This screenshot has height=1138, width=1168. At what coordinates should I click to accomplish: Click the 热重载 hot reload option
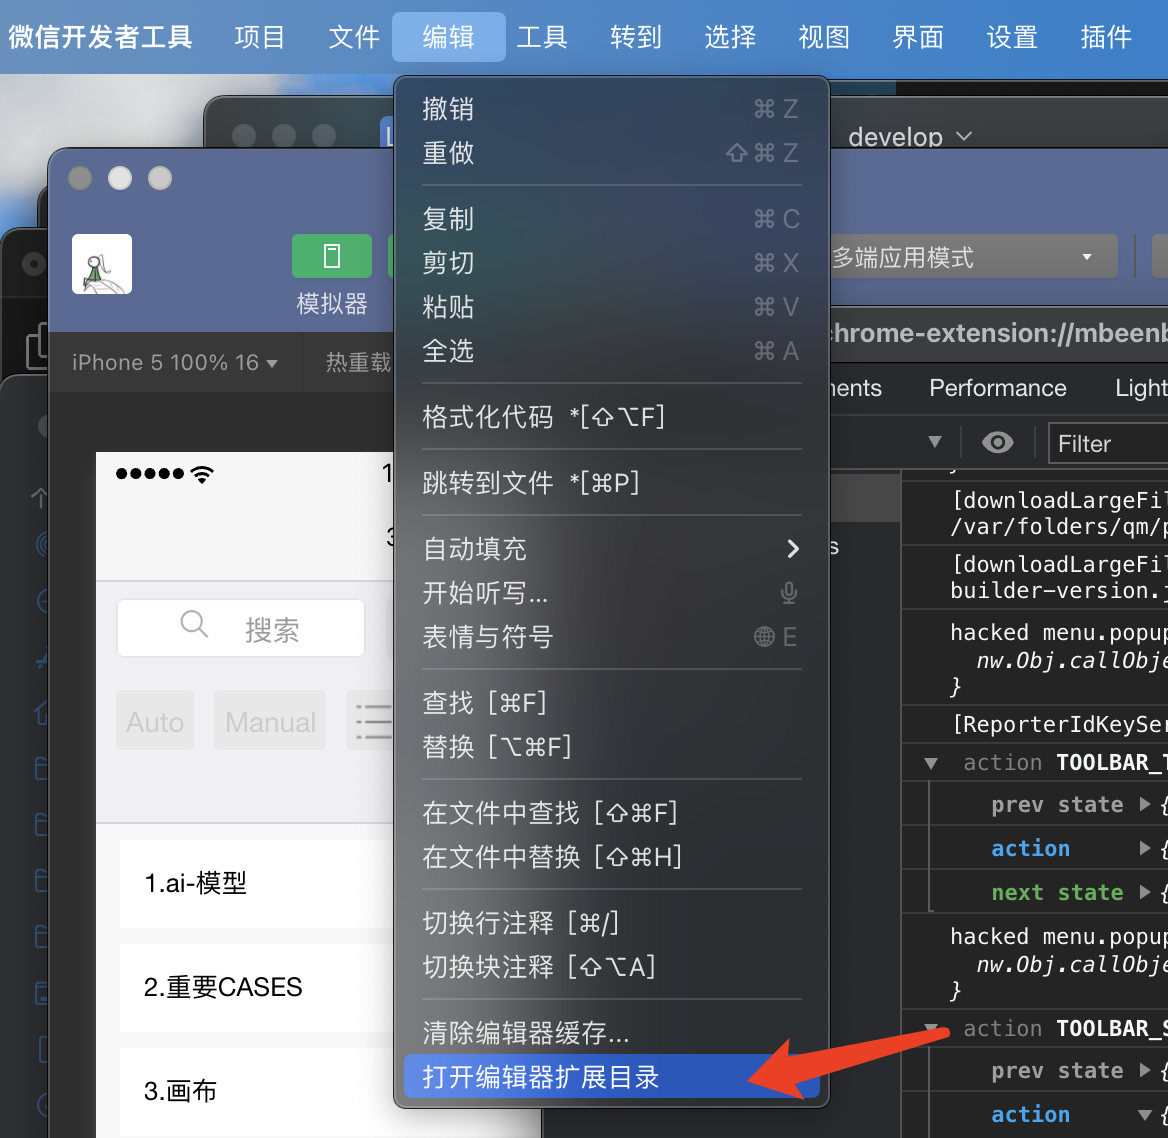pyautogui.click(x=358, y=363)
